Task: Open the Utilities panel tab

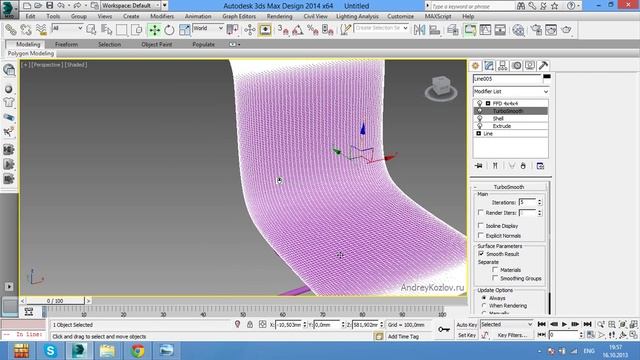Action: point(543,66)
